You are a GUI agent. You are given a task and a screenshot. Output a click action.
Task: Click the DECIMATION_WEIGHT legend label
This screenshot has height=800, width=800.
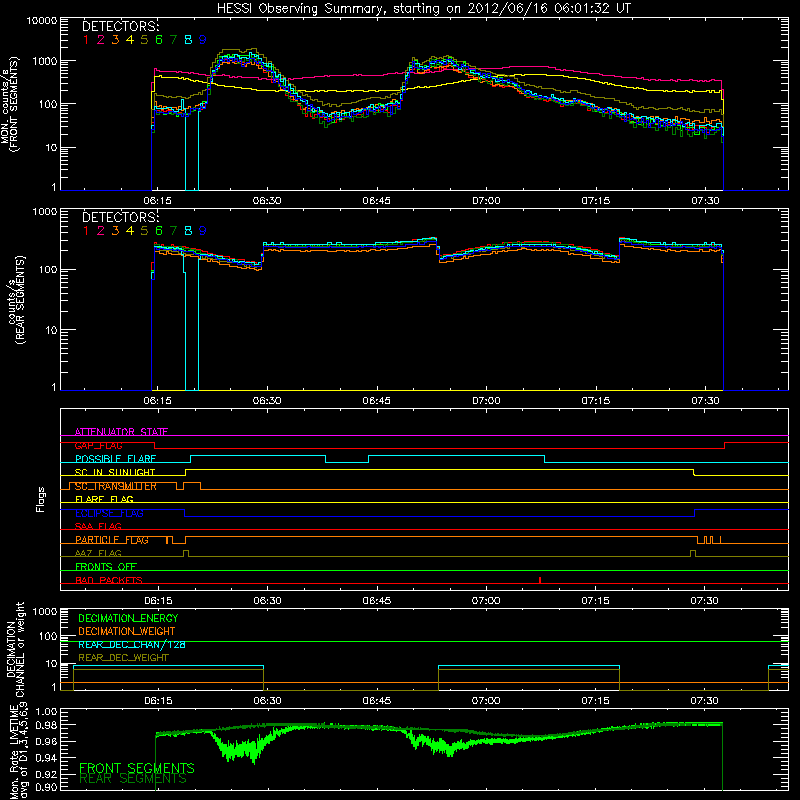click(x=127, y=631)
